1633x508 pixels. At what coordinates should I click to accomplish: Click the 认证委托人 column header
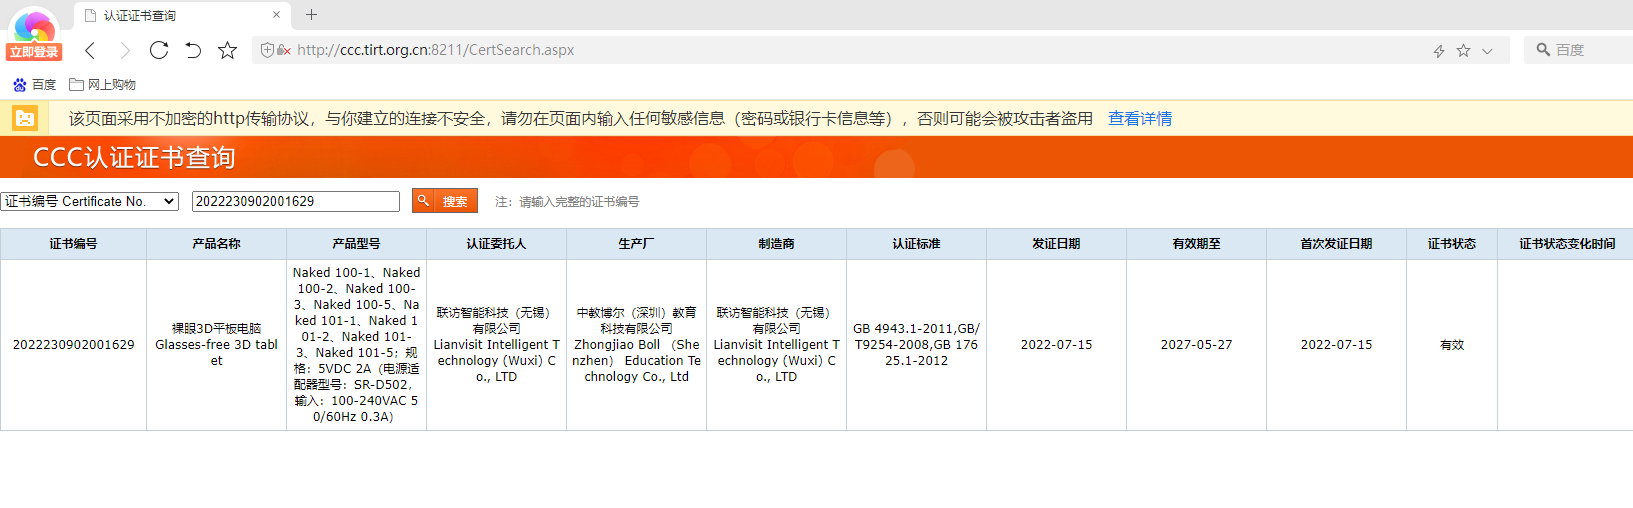pyautogui.click(x=496, y=244)
